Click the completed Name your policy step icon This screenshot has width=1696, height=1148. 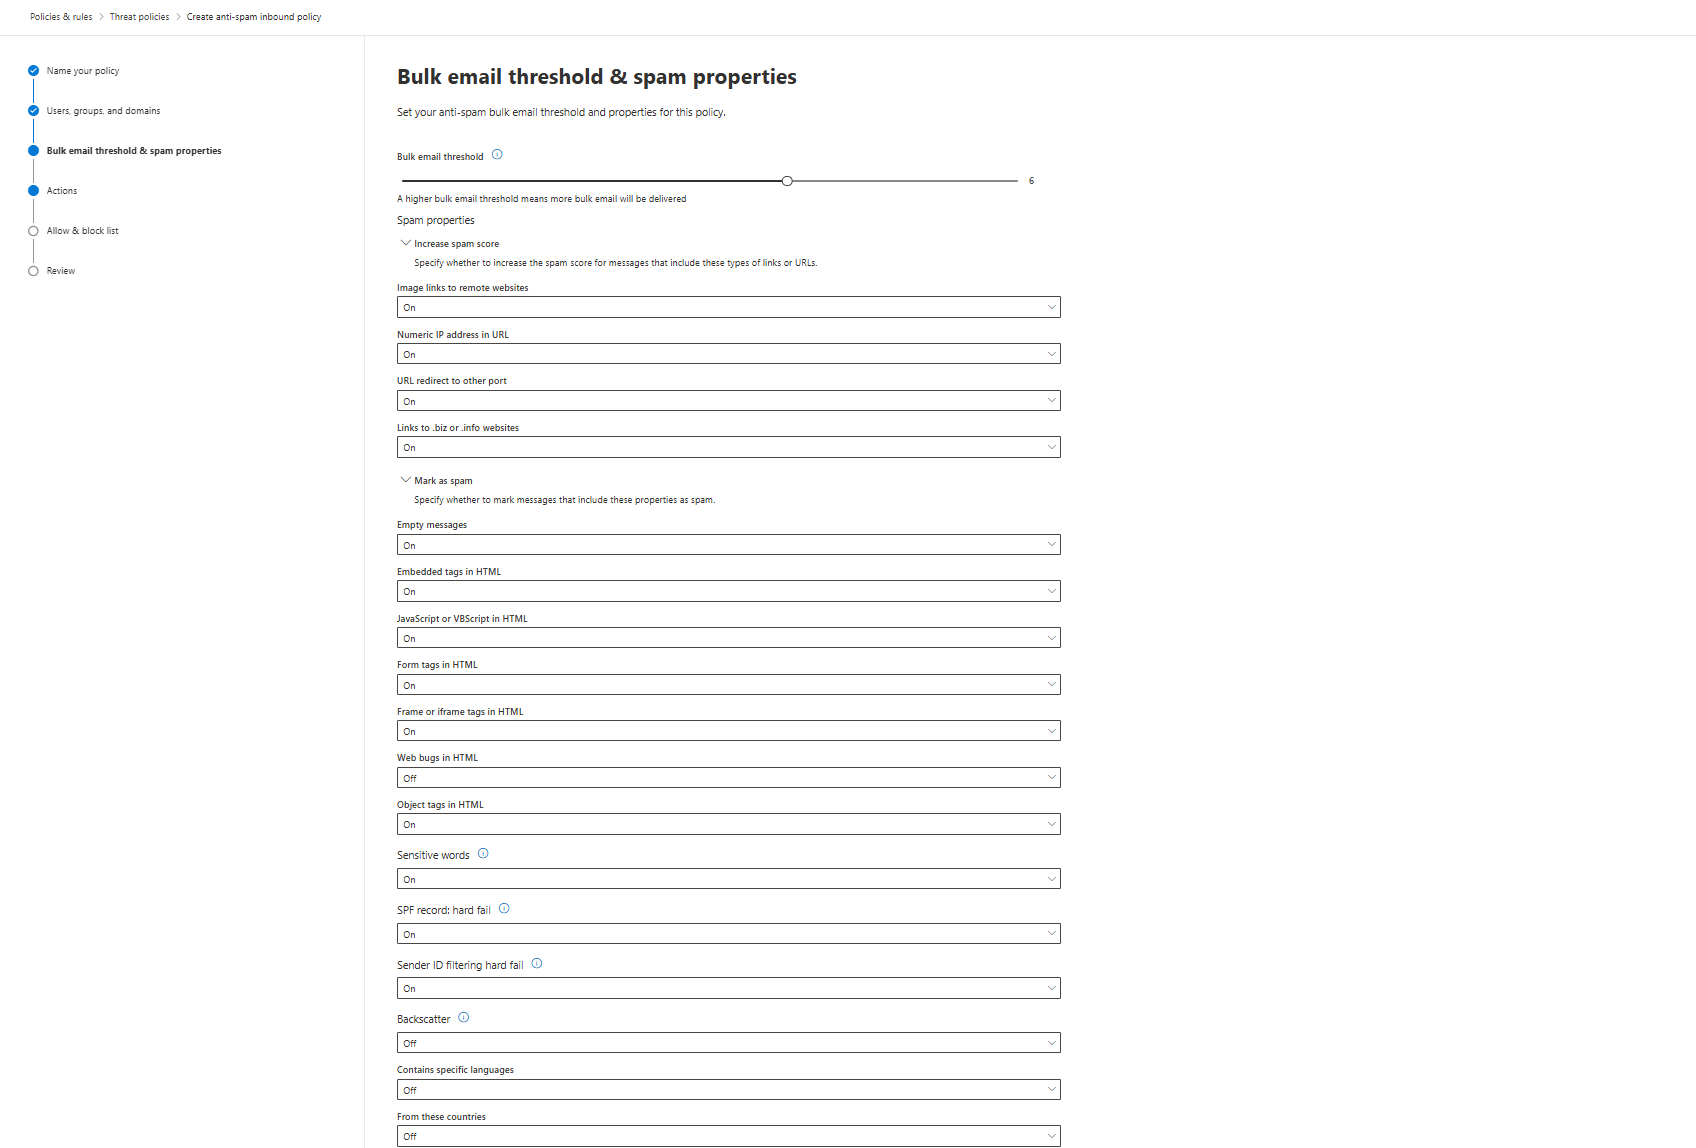coord(33,71)
